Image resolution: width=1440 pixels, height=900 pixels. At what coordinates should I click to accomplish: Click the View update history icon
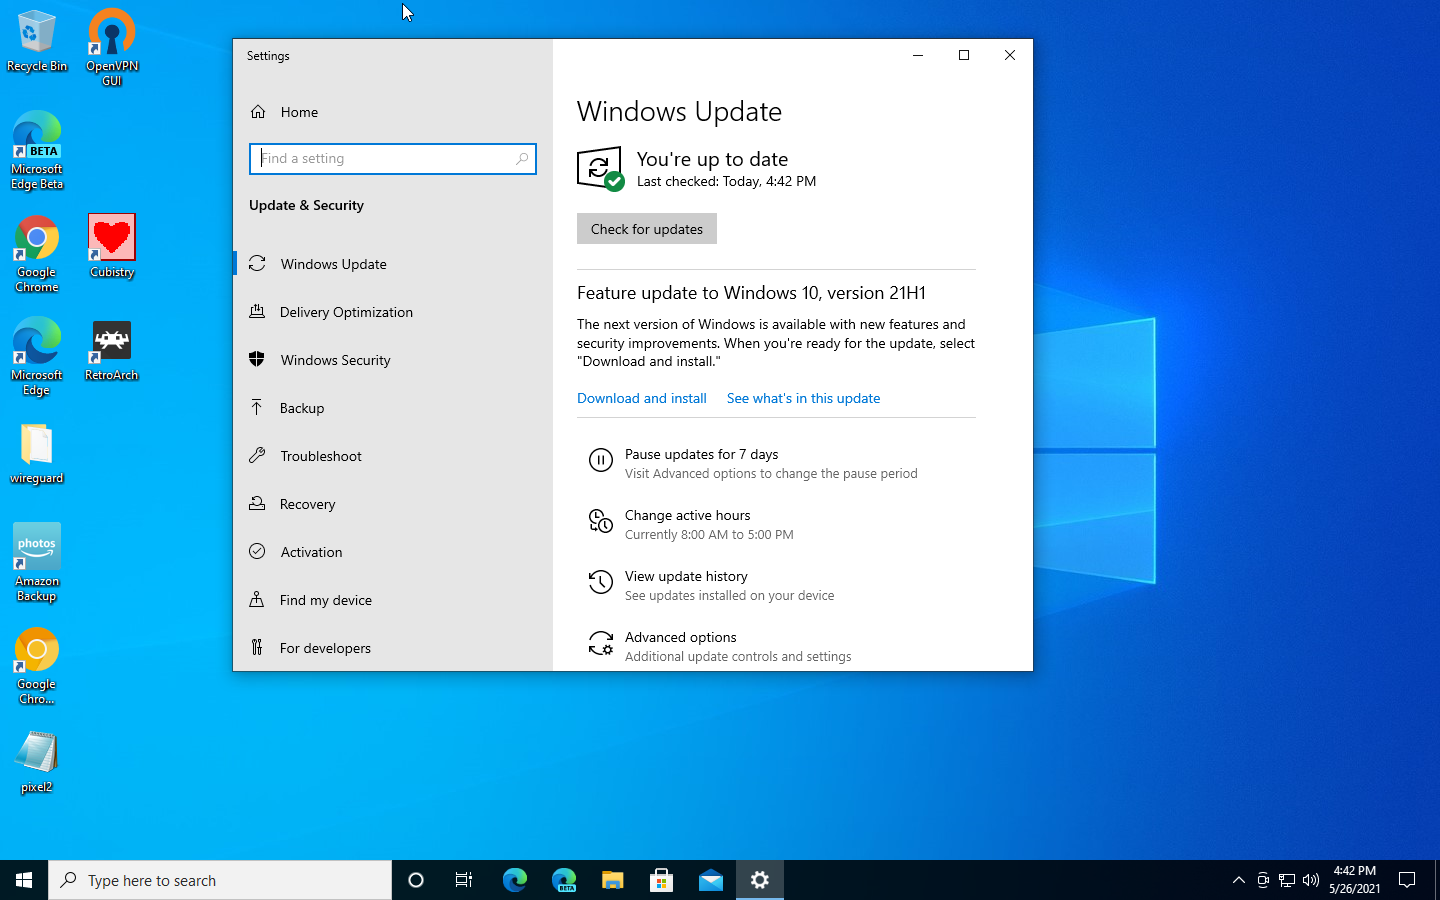pyautogui.click(x=600, y=582)
